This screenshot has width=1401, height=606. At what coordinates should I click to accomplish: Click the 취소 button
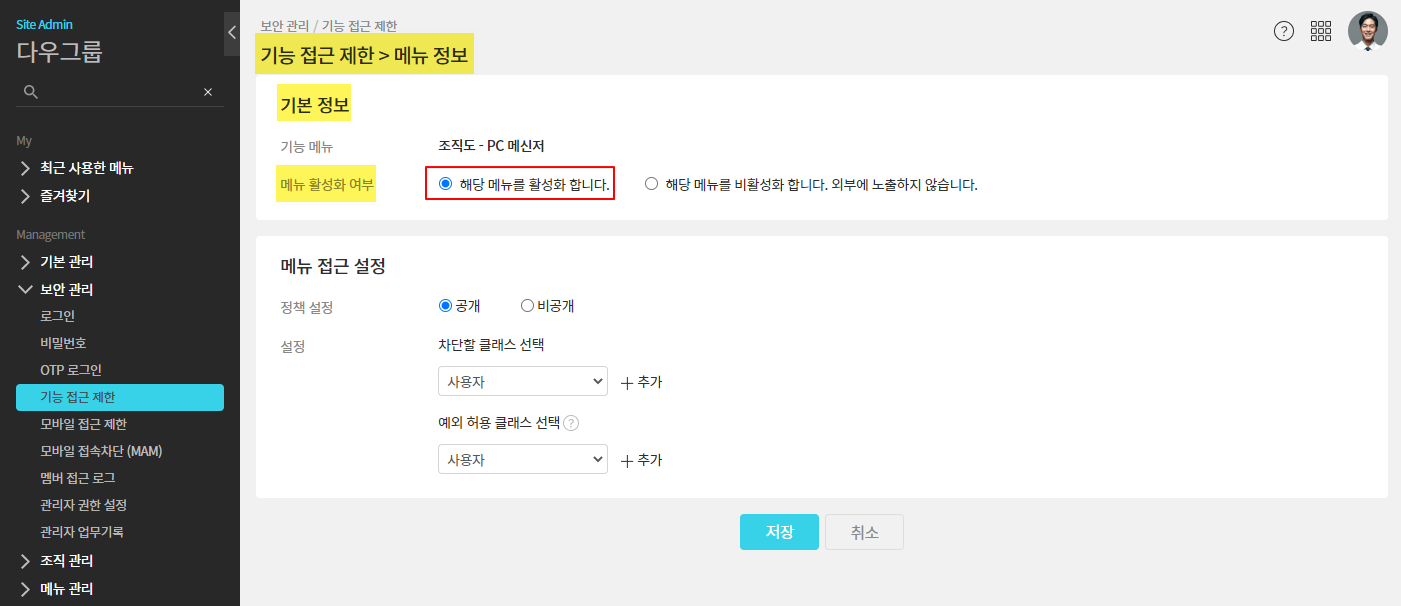[864, 532]
